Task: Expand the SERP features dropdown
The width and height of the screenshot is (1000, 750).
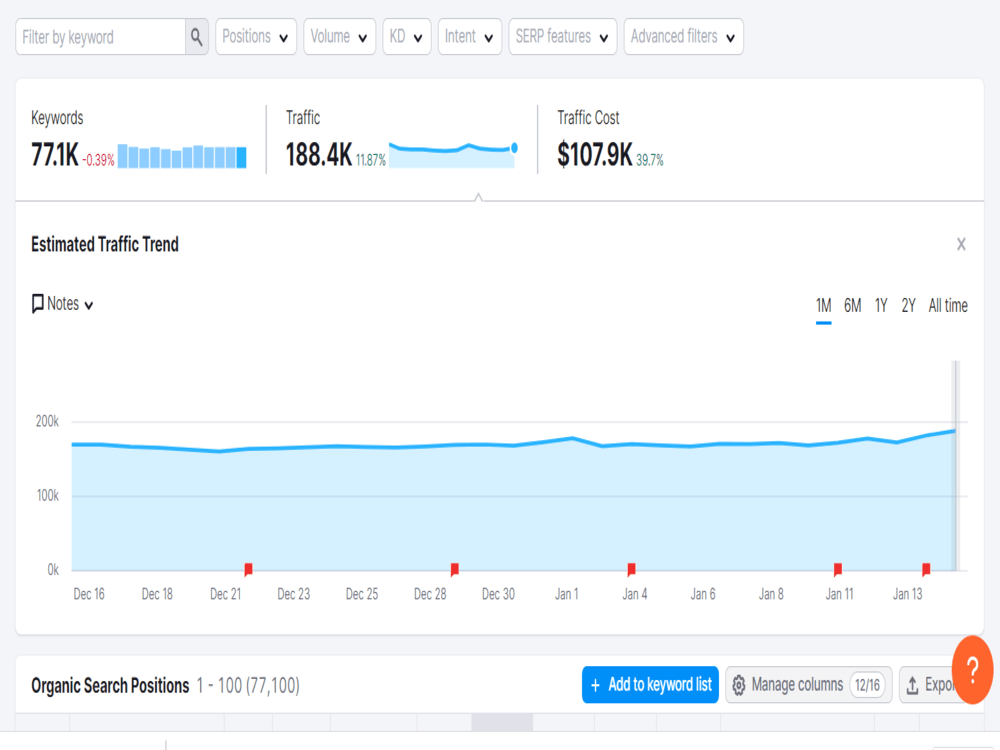Action: (x=562, y=37)
